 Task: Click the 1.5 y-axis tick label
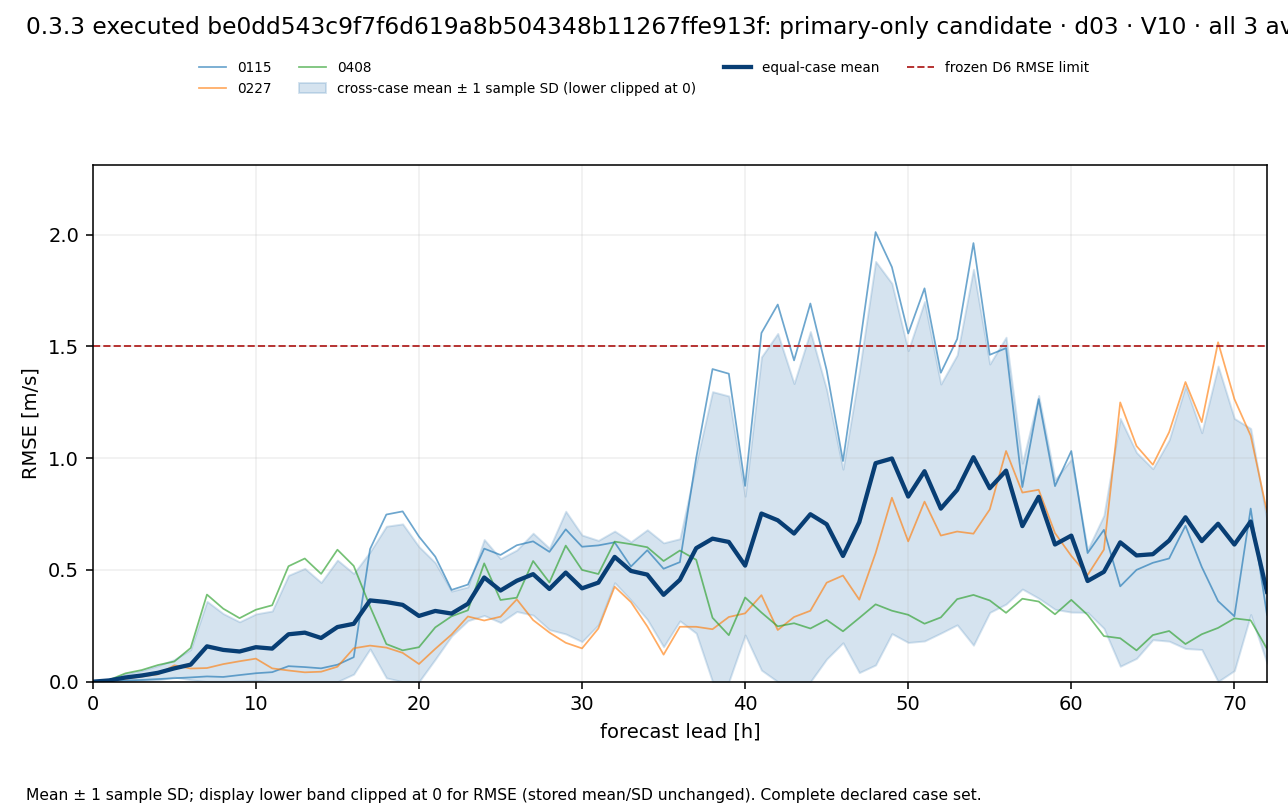(x=66, y=347)
